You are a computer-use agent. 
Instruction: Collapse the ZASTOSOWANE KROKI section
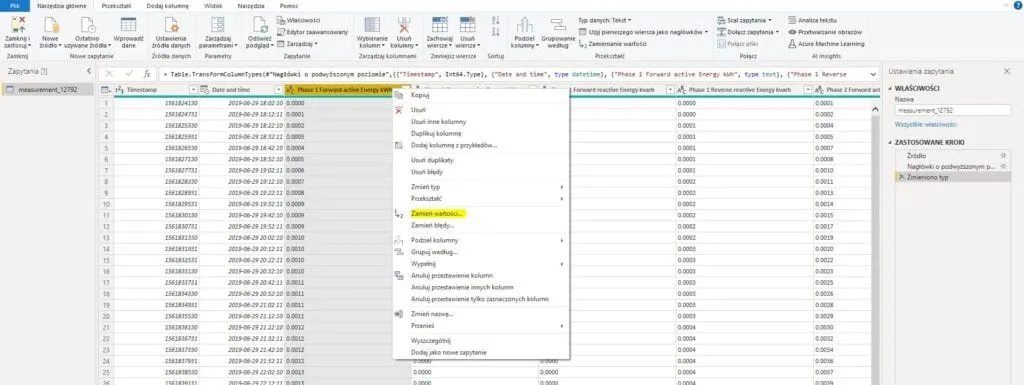(891, 142)
